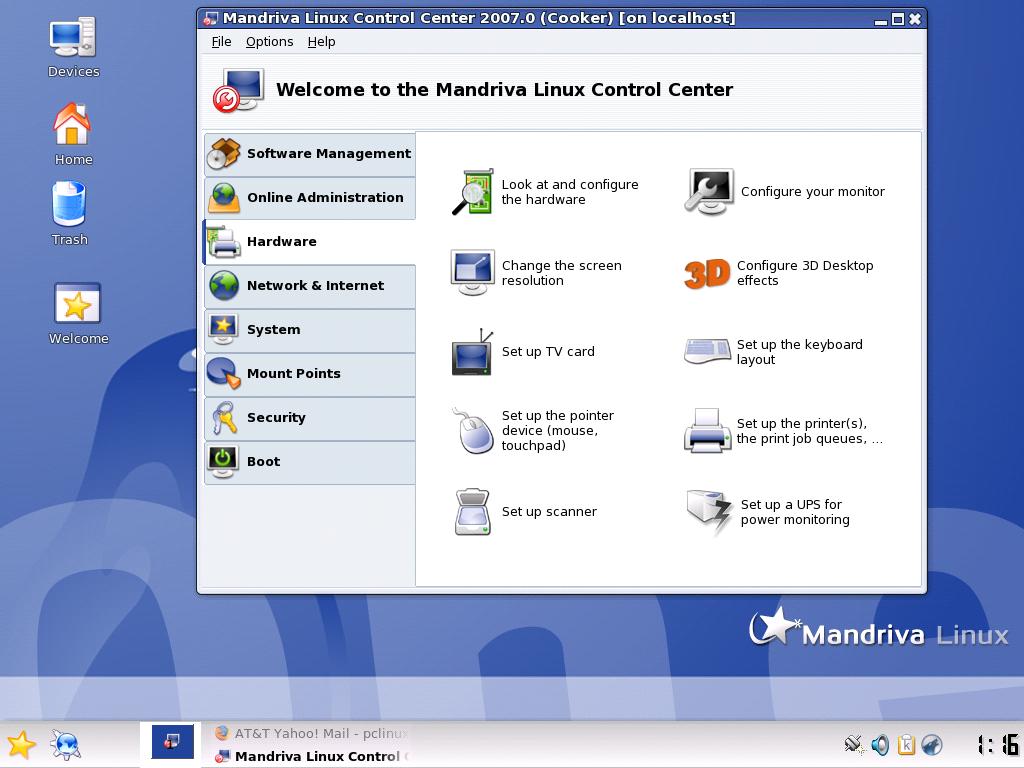
Task: Click 'Set up the pointer device' text
Action: point(558,430)
